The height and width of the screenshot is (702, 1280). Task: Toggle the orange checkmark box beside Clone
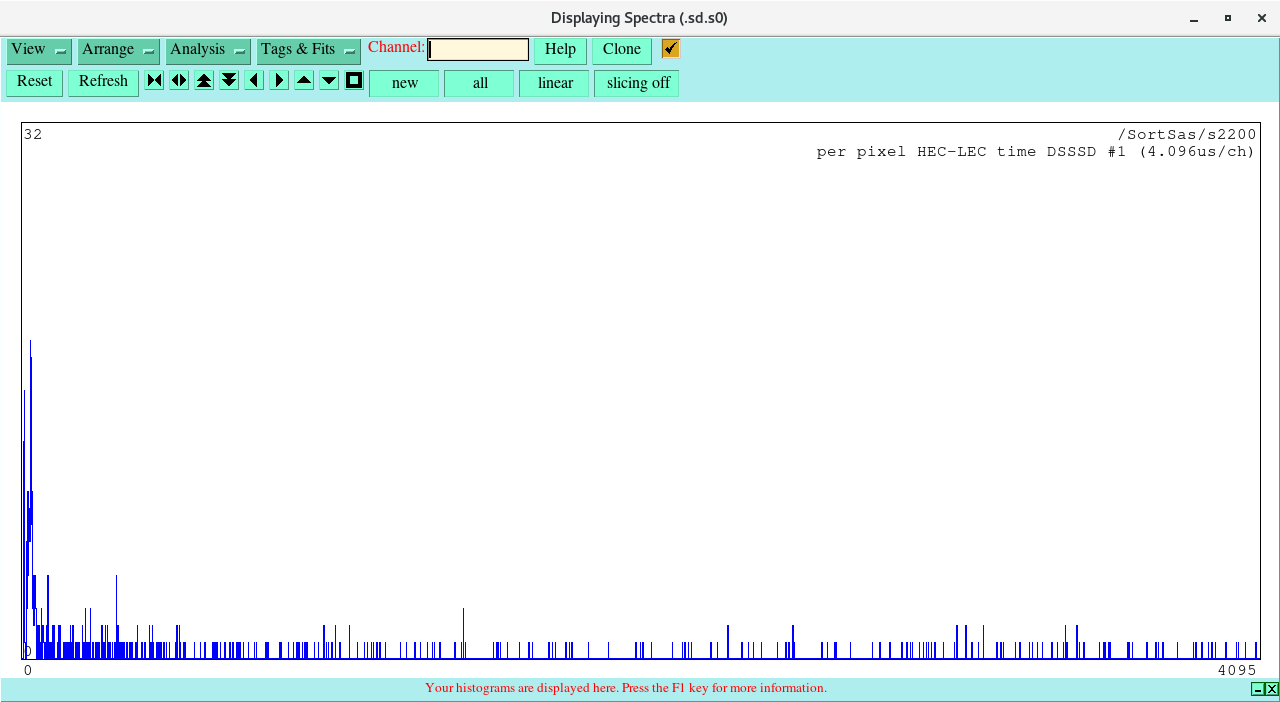click(670, 49)
